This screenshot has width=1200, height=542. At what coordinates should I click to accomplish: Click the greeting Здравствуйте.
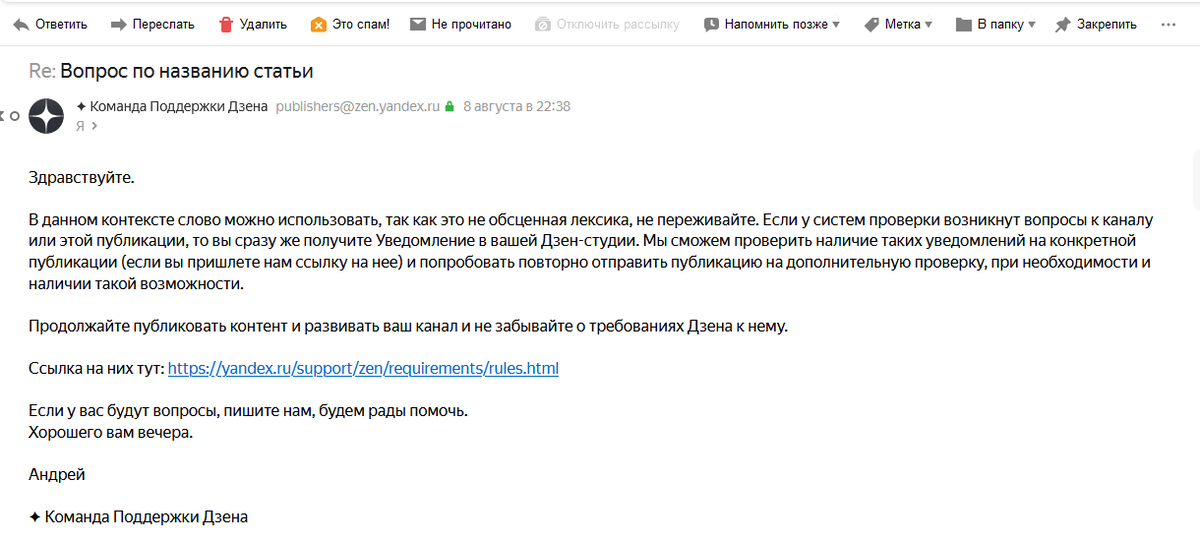point(81,177)
